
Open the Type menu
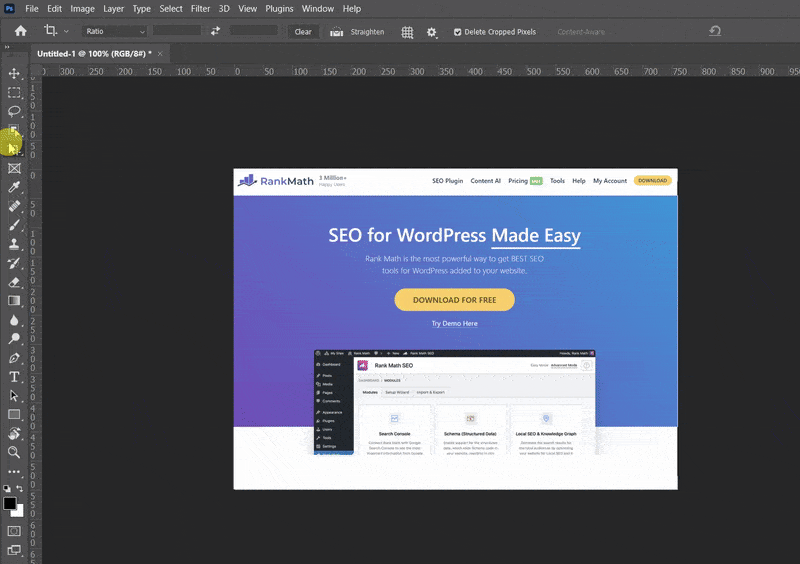141,9
